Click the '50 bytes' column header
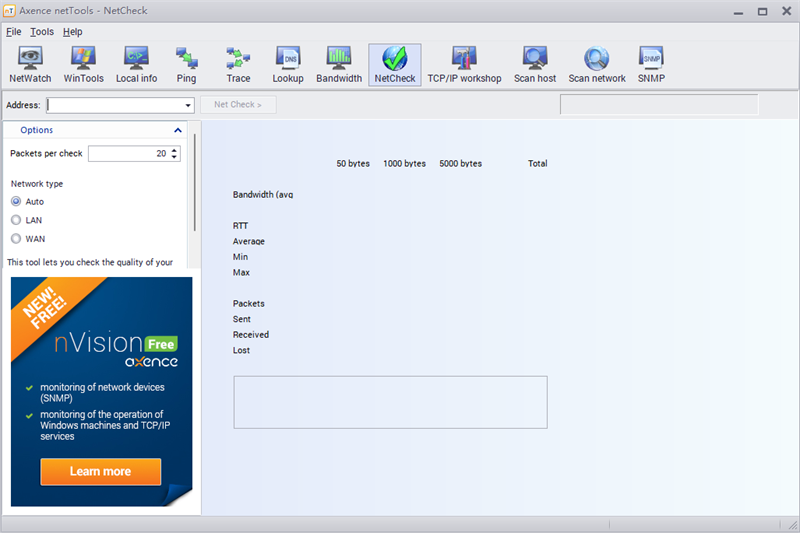The image size is (800, 533). click(x=353, y=164)
